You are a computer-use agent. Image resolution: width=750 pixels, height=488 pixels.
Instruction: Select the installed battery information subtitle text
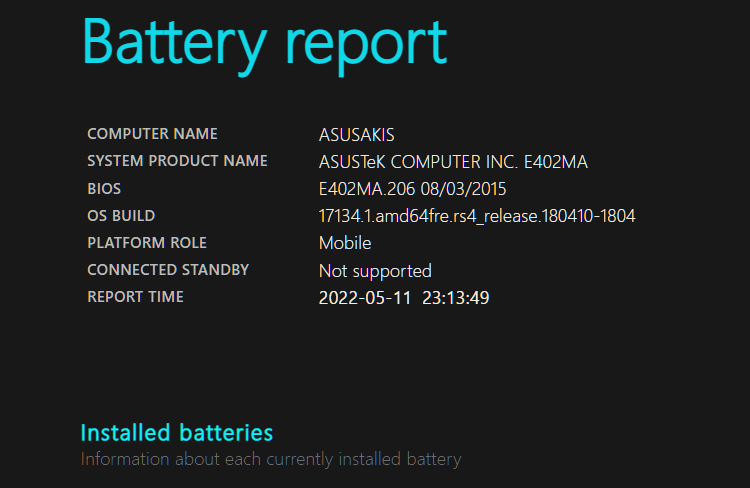(270, 460)
